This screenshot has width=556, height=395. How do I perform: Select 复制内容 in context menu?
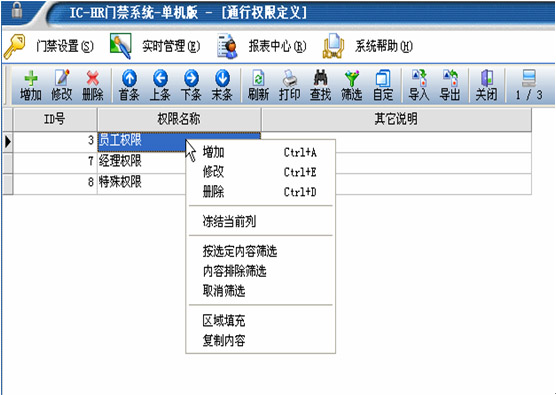(x=260, y=341)
